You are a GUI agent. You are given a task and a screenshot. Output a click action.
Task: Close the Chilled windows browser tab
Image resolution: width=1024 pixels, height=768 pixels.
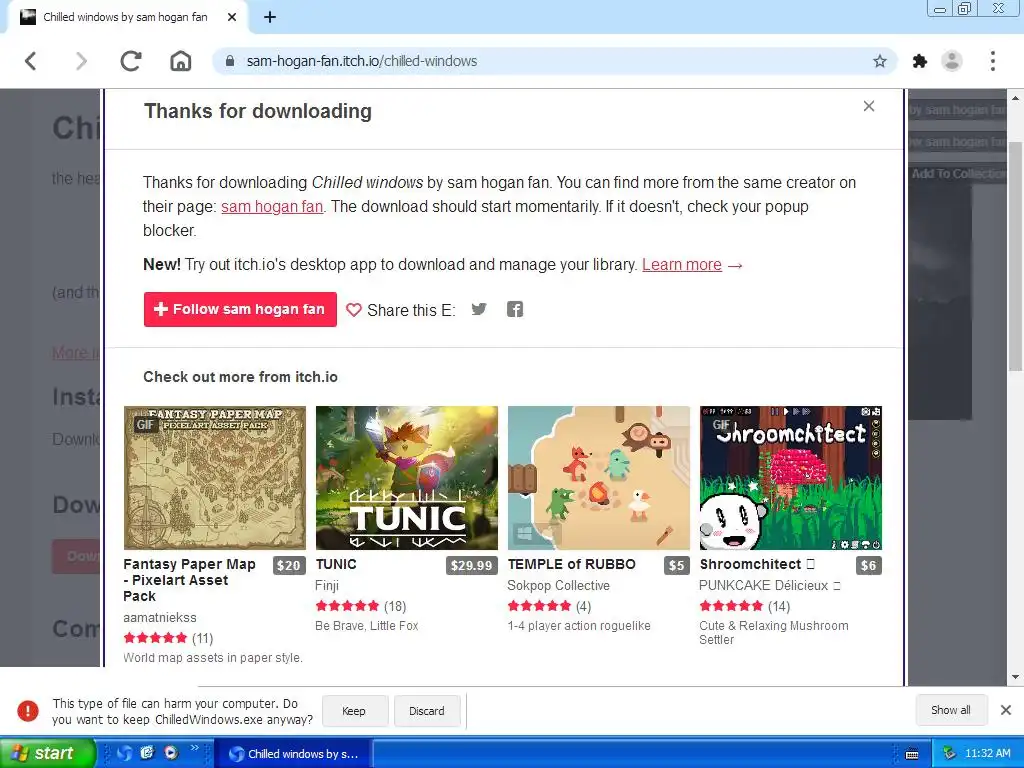(232, 18)
